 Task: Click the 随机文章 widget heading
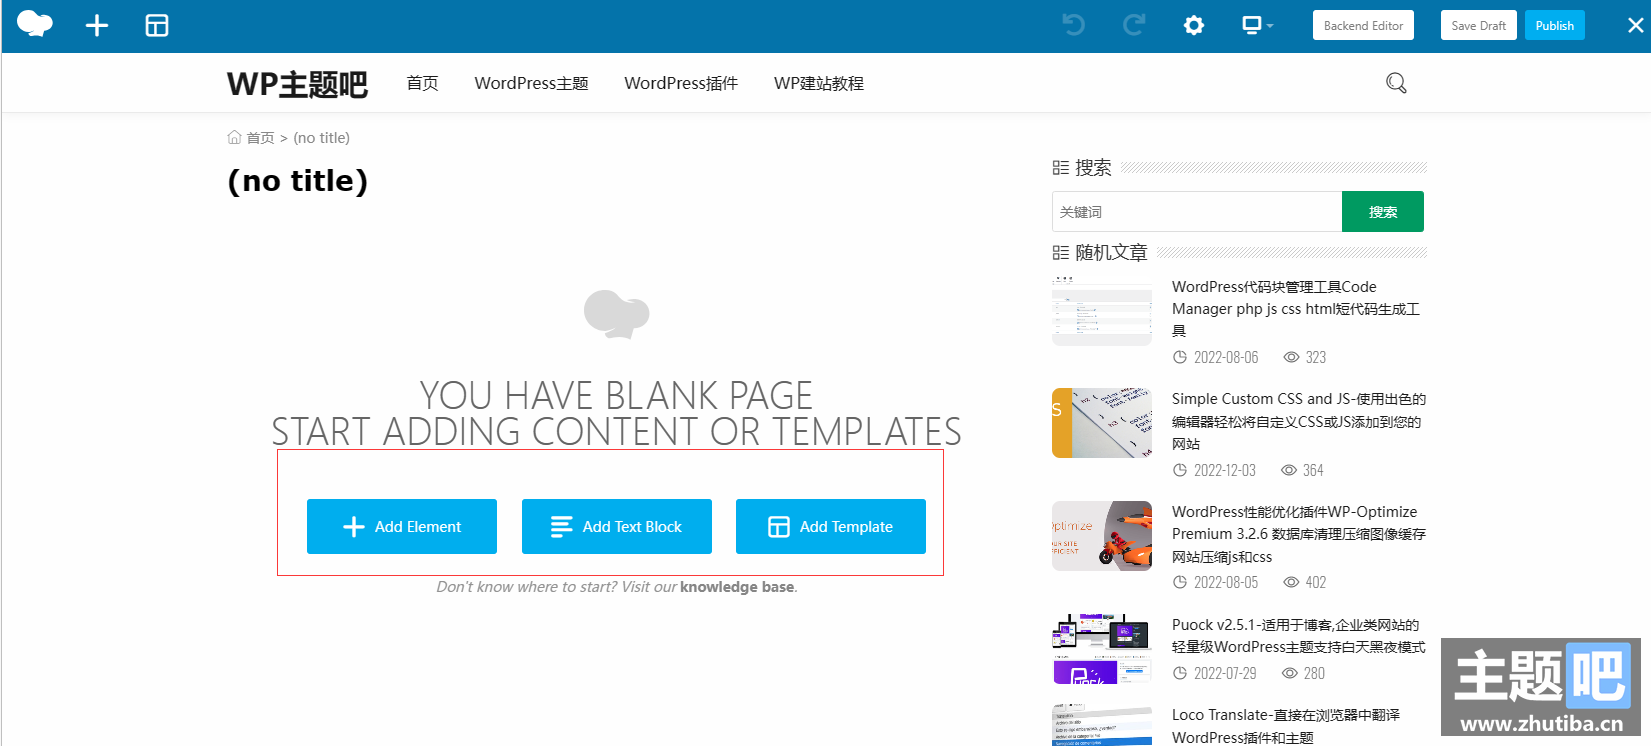coord(1111,252)
